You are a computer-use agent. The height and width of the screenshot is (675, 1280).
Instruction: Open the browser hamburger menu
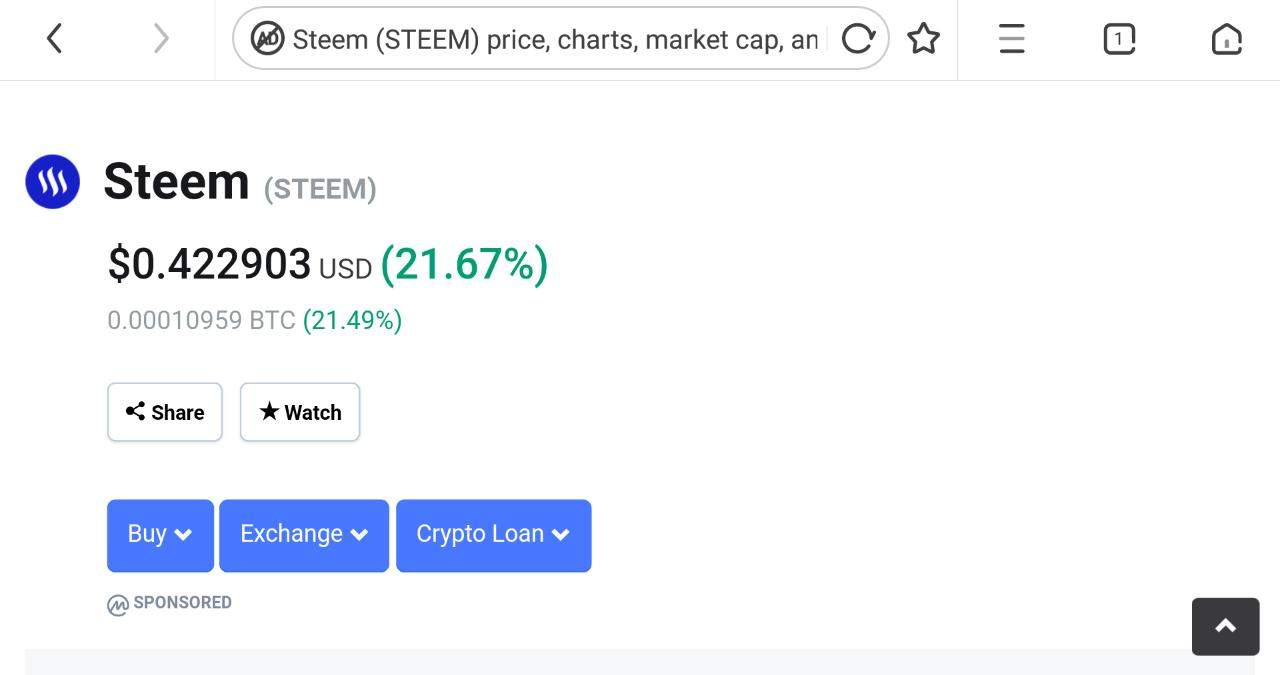point(1012,39)
